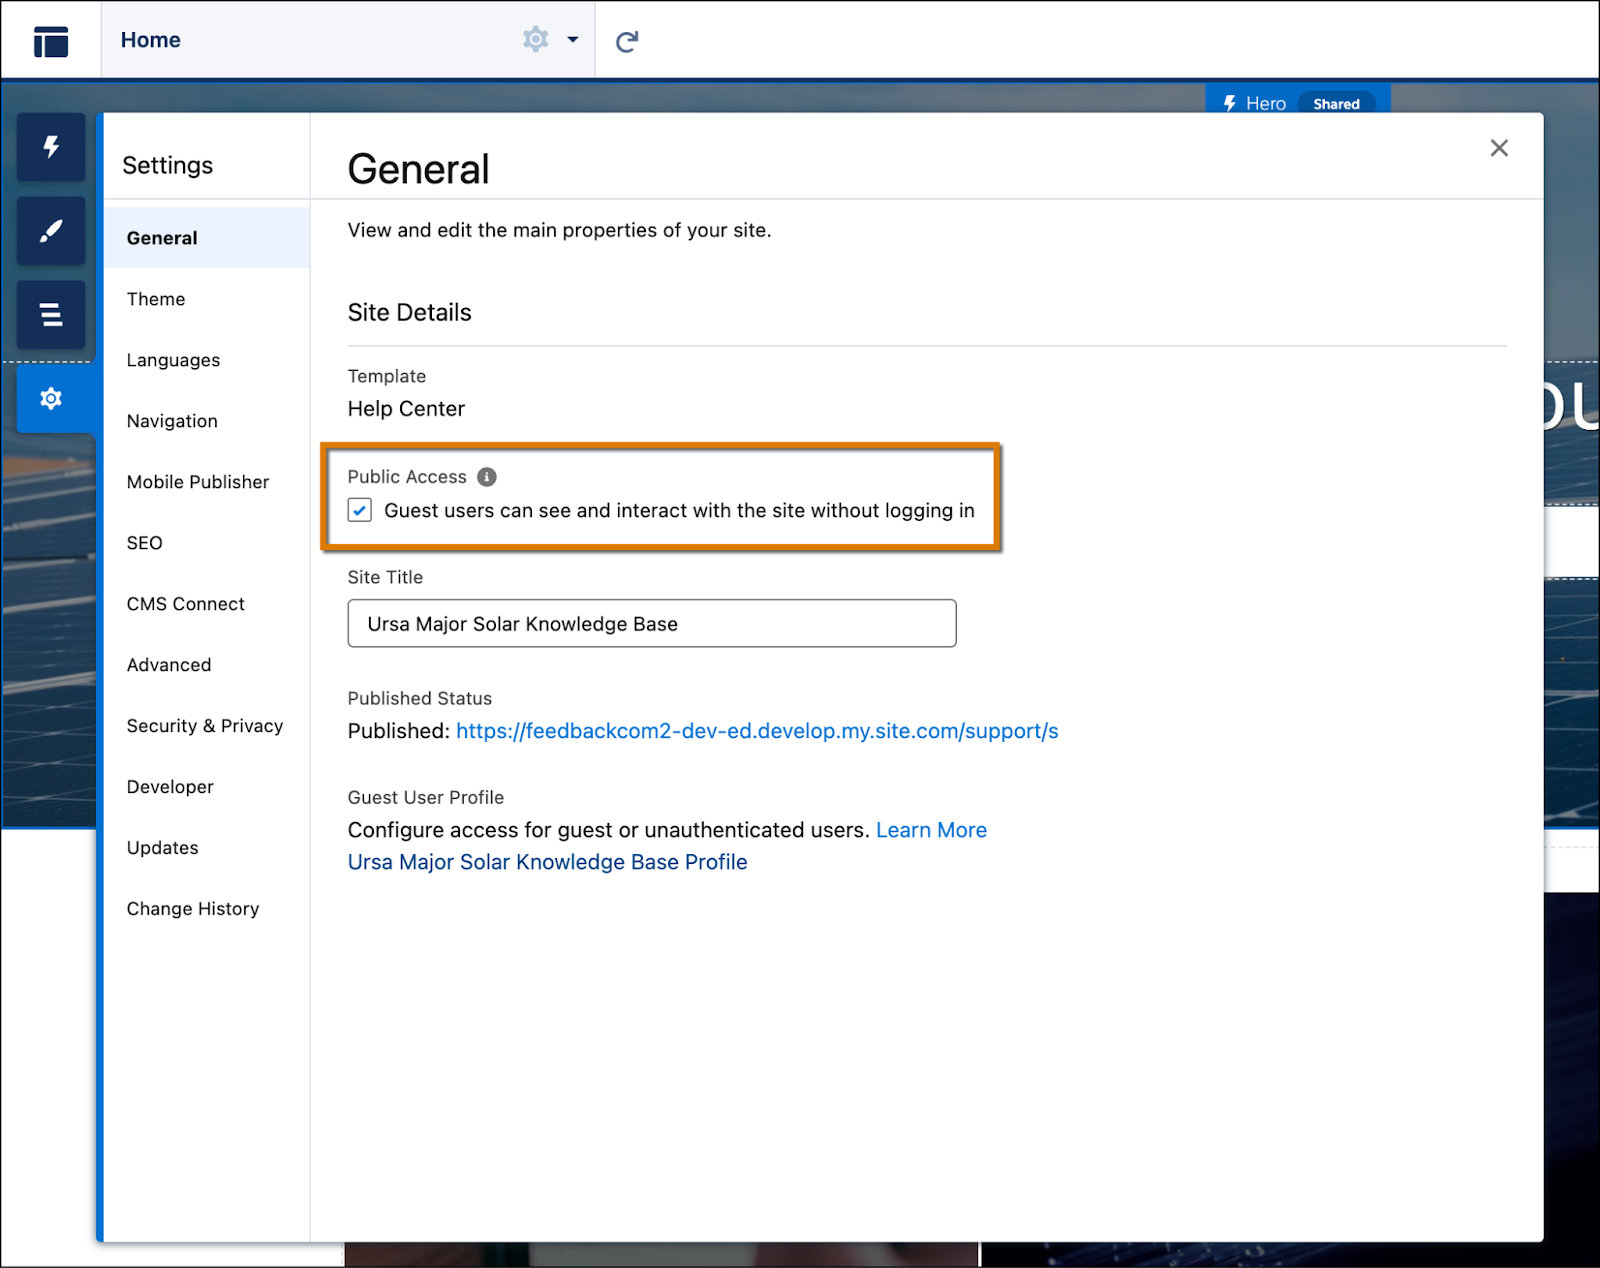
Task: Click the Public Access info icon
Action: 487,477
